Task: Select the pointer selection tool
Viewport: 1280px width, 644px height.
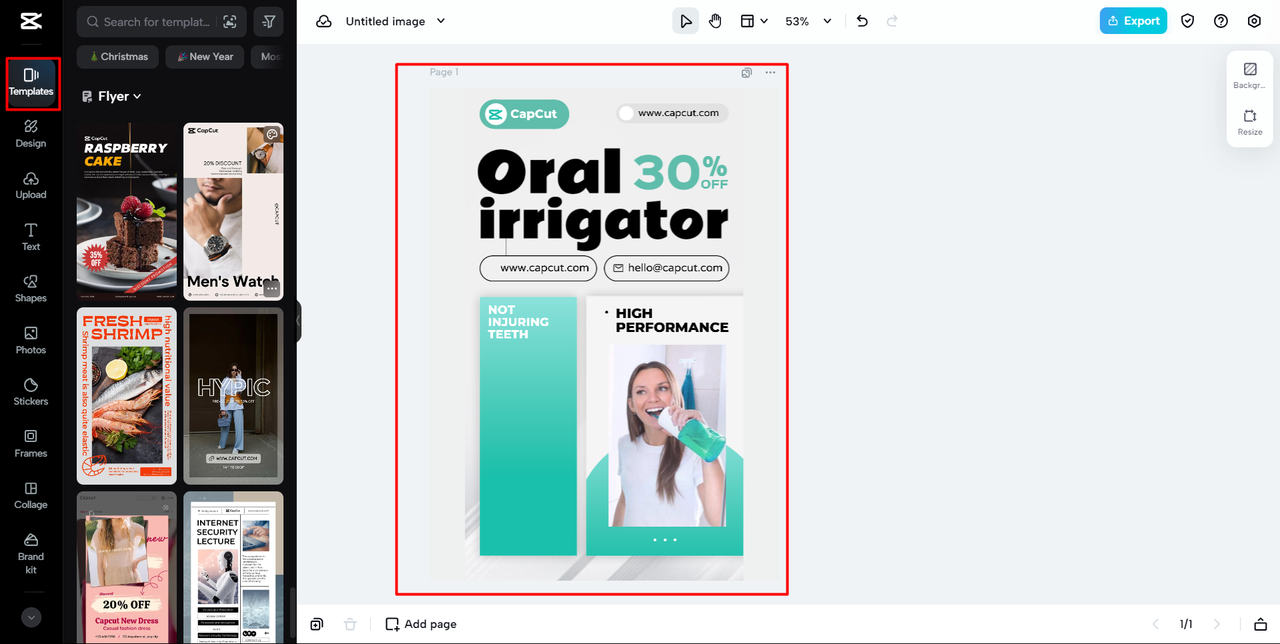Action: click(x=685, y=21)
